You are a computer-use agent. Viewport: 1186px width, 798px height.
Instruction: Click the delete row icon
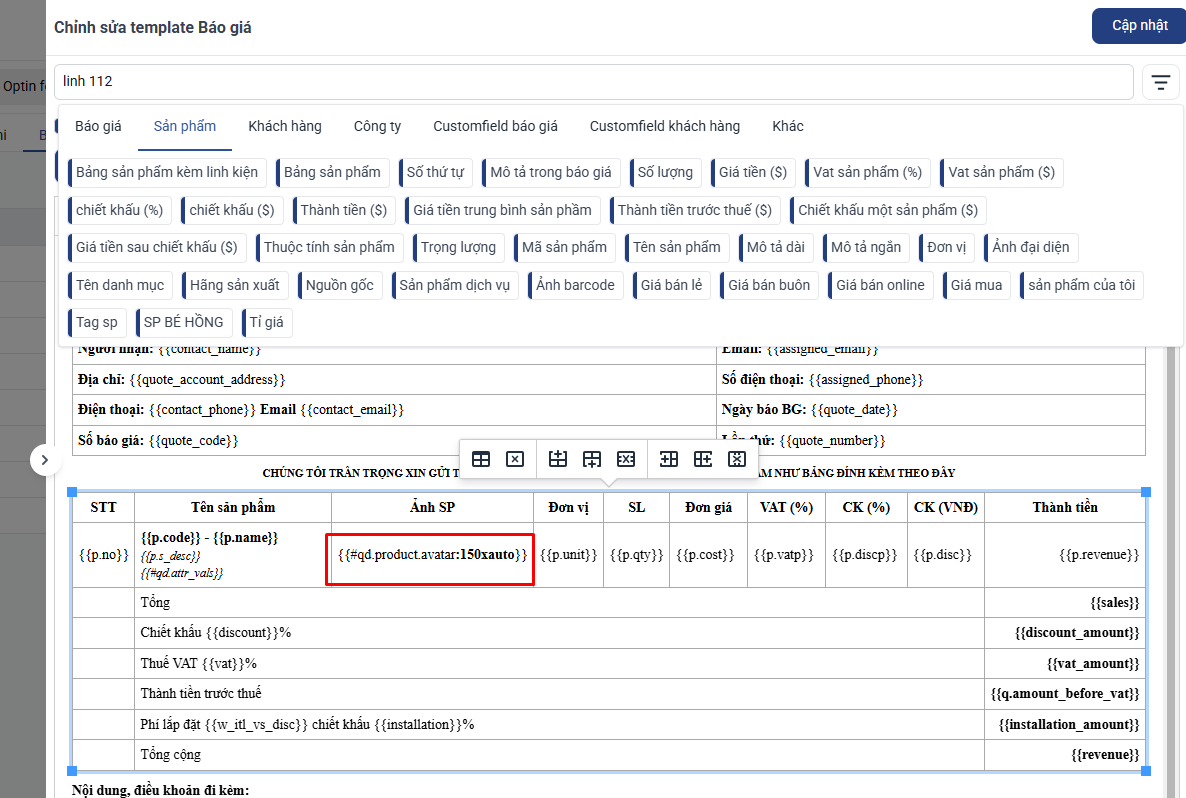[626, 459]
